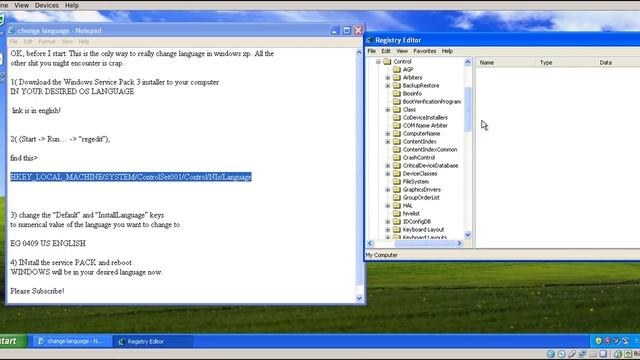Click the Data column header

pos(618,62)
